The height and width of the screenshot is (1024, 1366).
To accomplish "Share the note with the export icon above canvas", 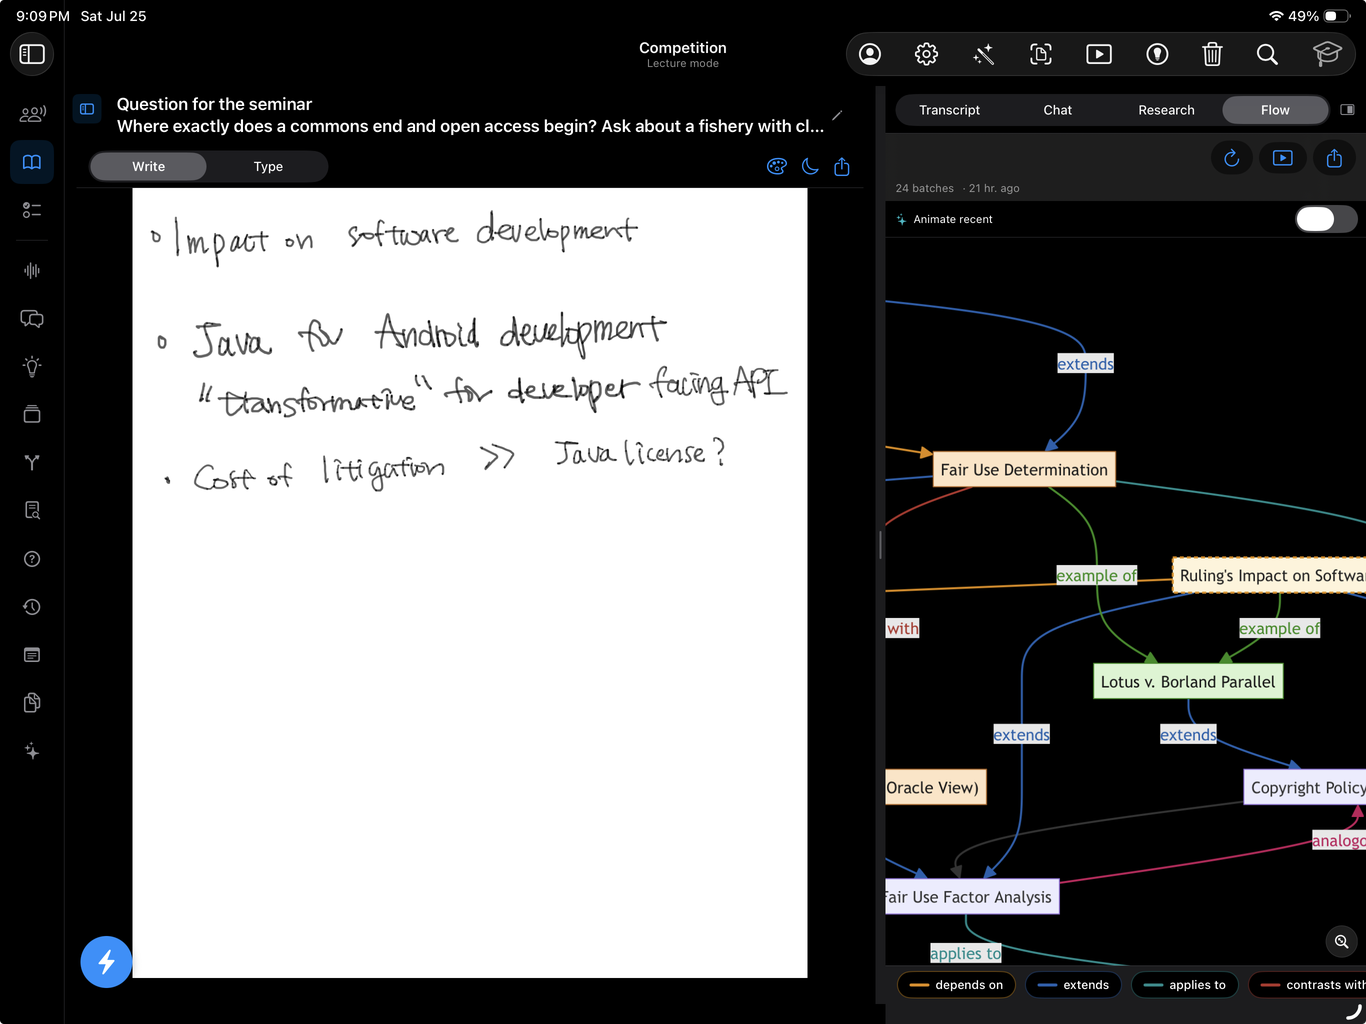I will click(842, 167).
